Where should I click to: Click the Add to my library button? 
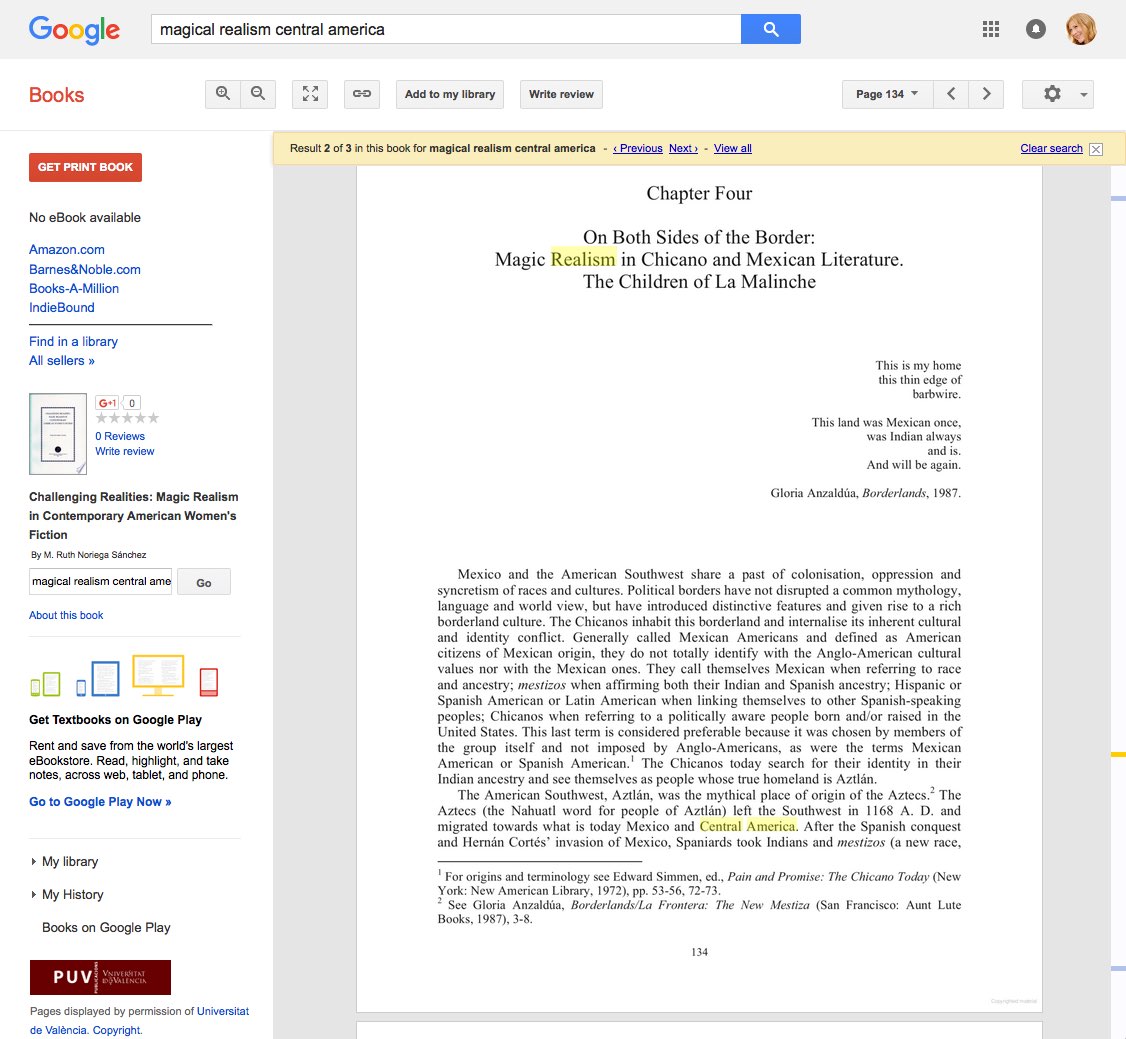coord(450,94)
